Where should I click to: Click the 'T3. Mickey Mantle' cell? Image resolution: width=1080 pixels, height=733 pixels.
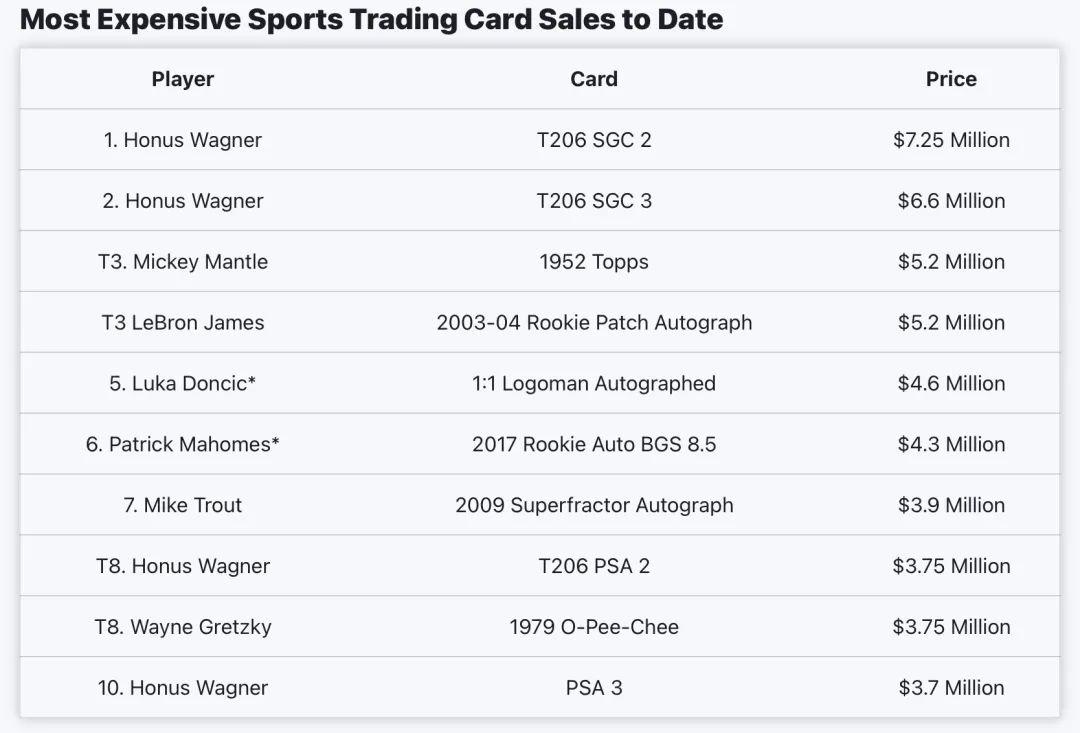[x=183, y=262]
